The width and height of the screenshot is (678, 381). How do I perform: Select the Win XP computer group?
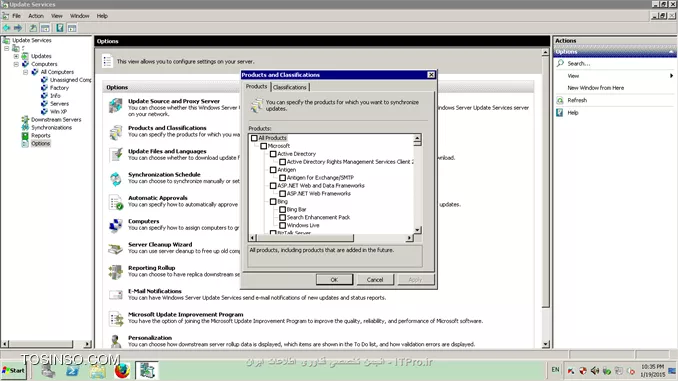coord(58,112)
